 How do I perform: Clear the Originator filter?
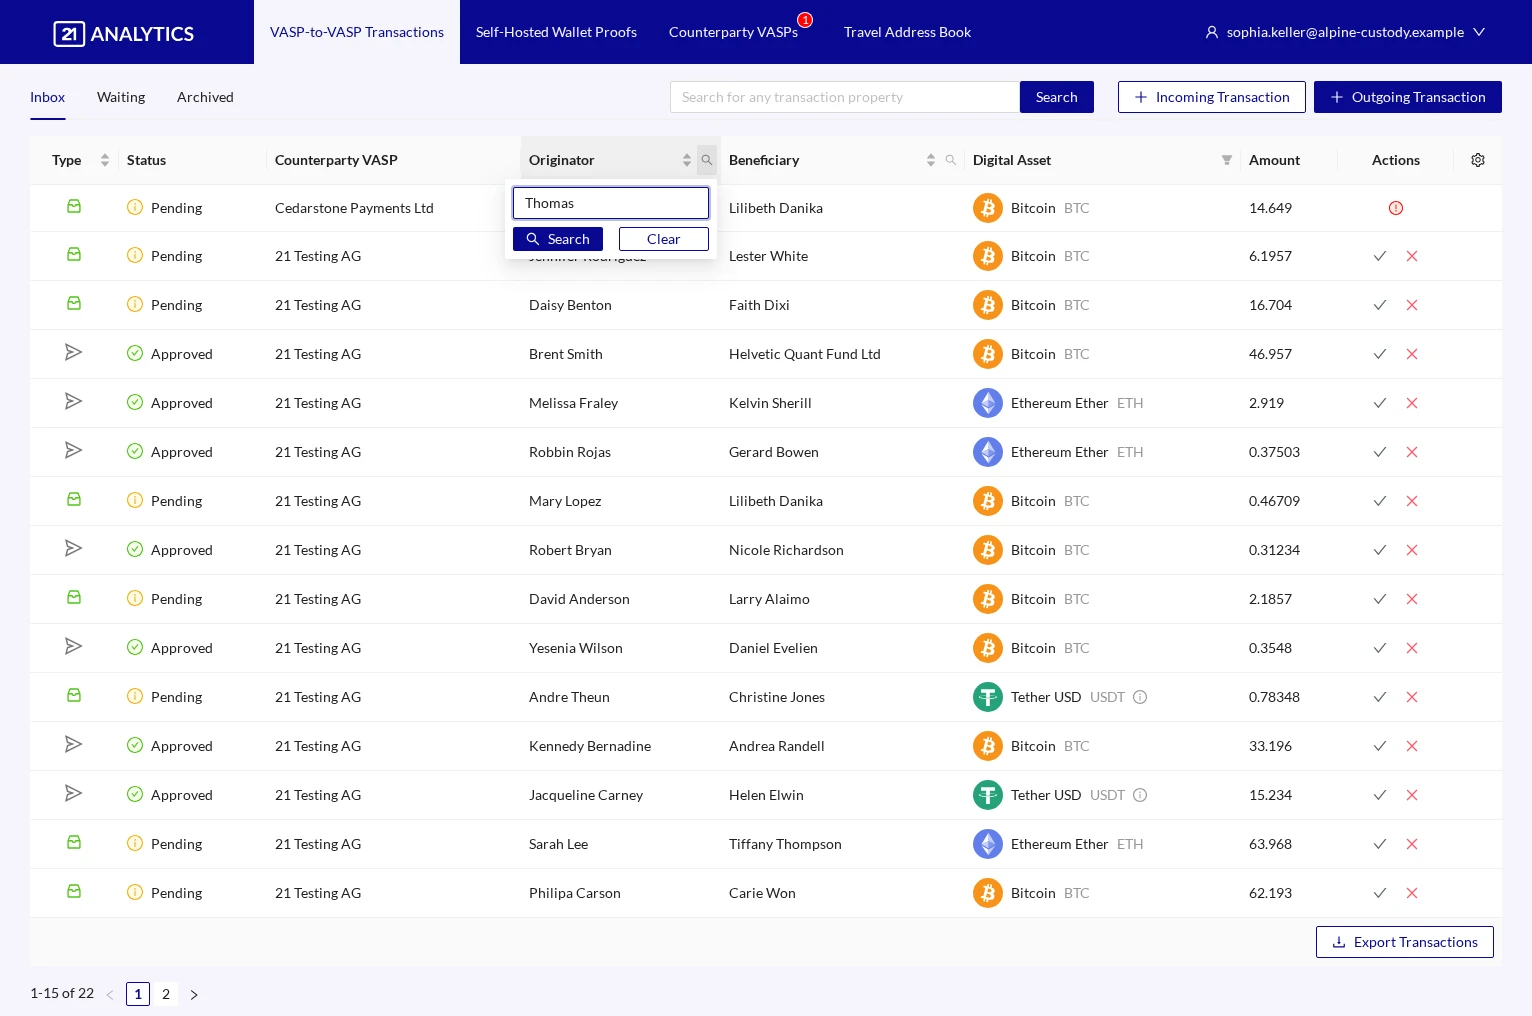[664, 239]
